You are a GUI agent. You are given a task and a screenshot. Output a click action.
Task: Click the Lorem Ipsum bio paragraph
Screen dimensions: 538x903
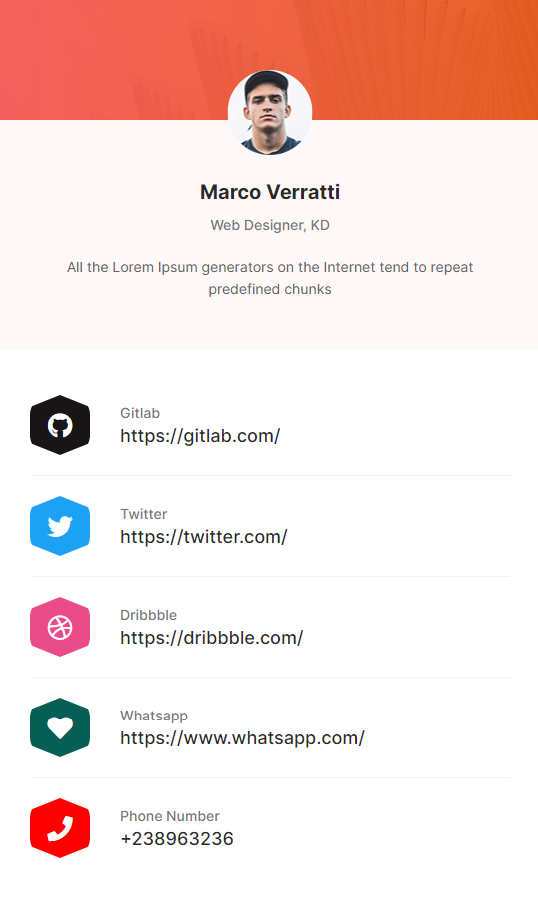click(x=270, y=278)
